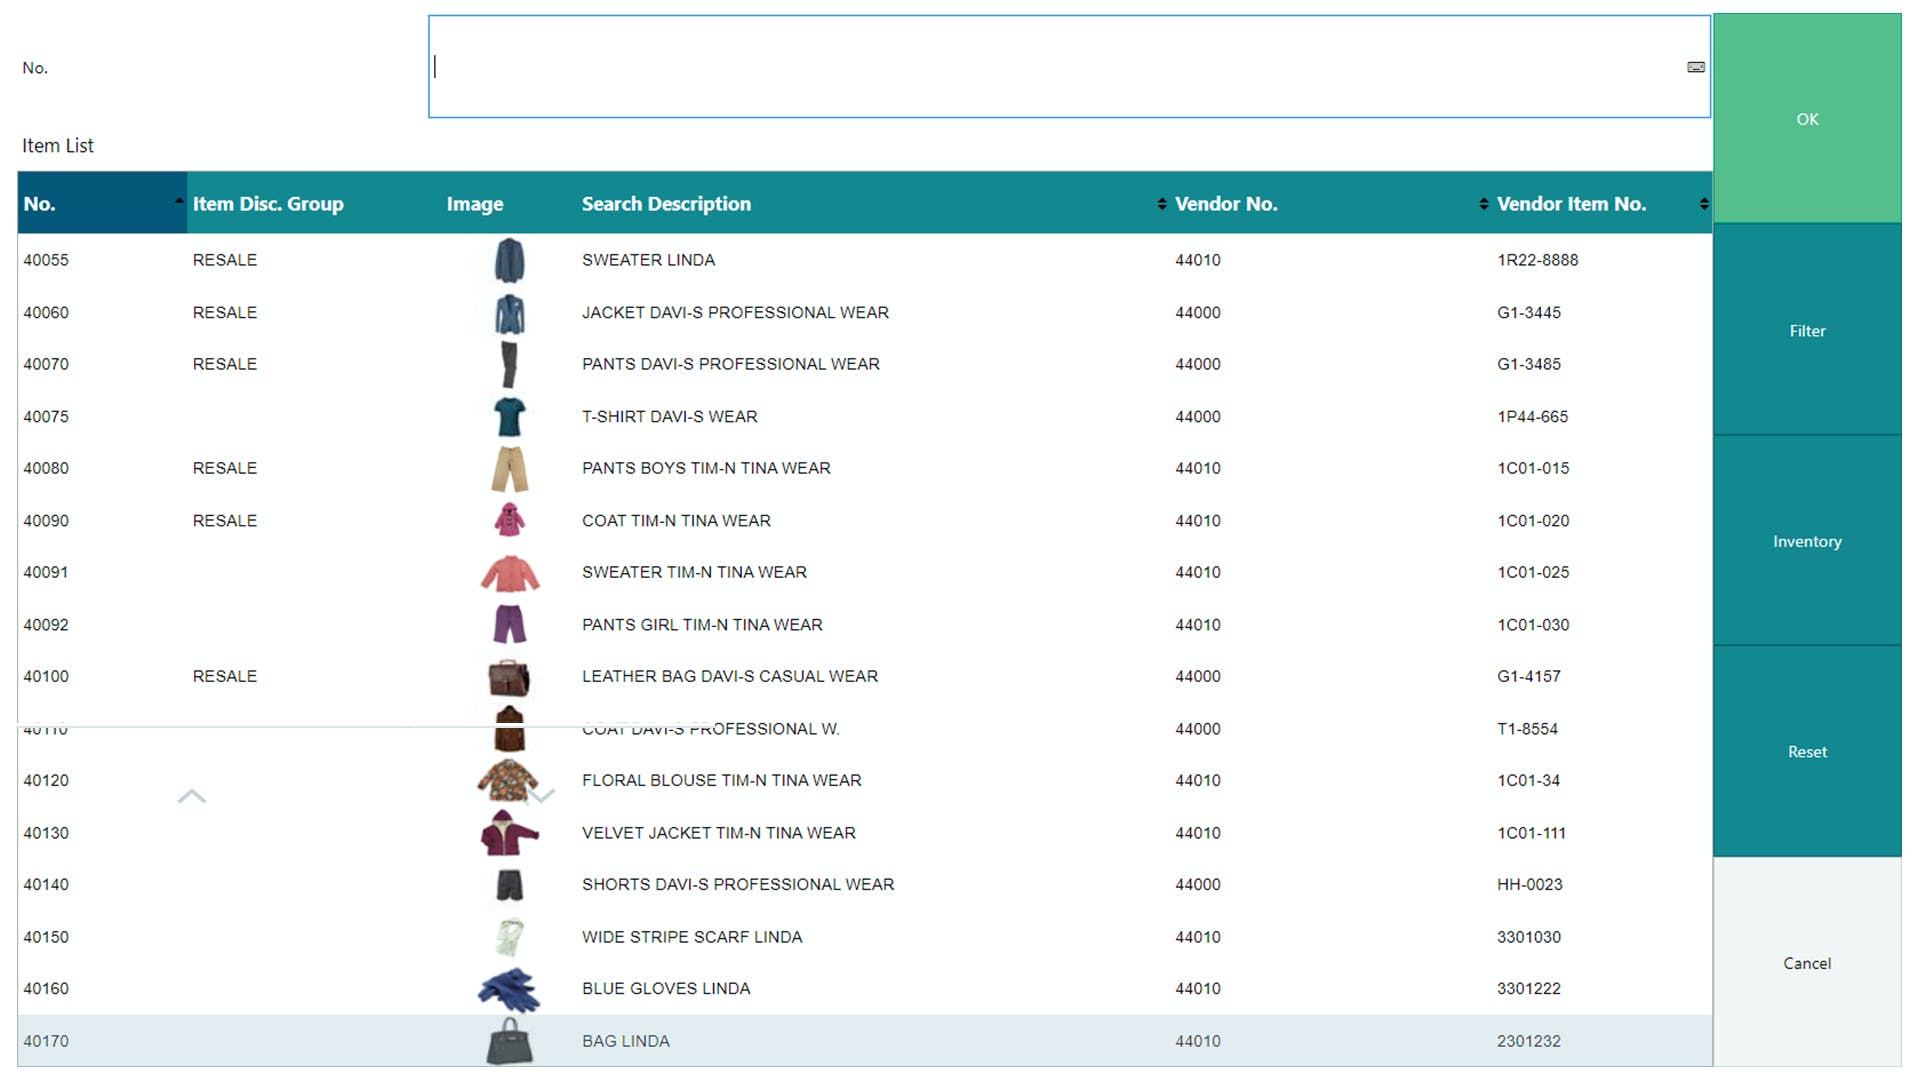
Task: Sort by Vendor Item No. column header
Action: click(1571, 204)
